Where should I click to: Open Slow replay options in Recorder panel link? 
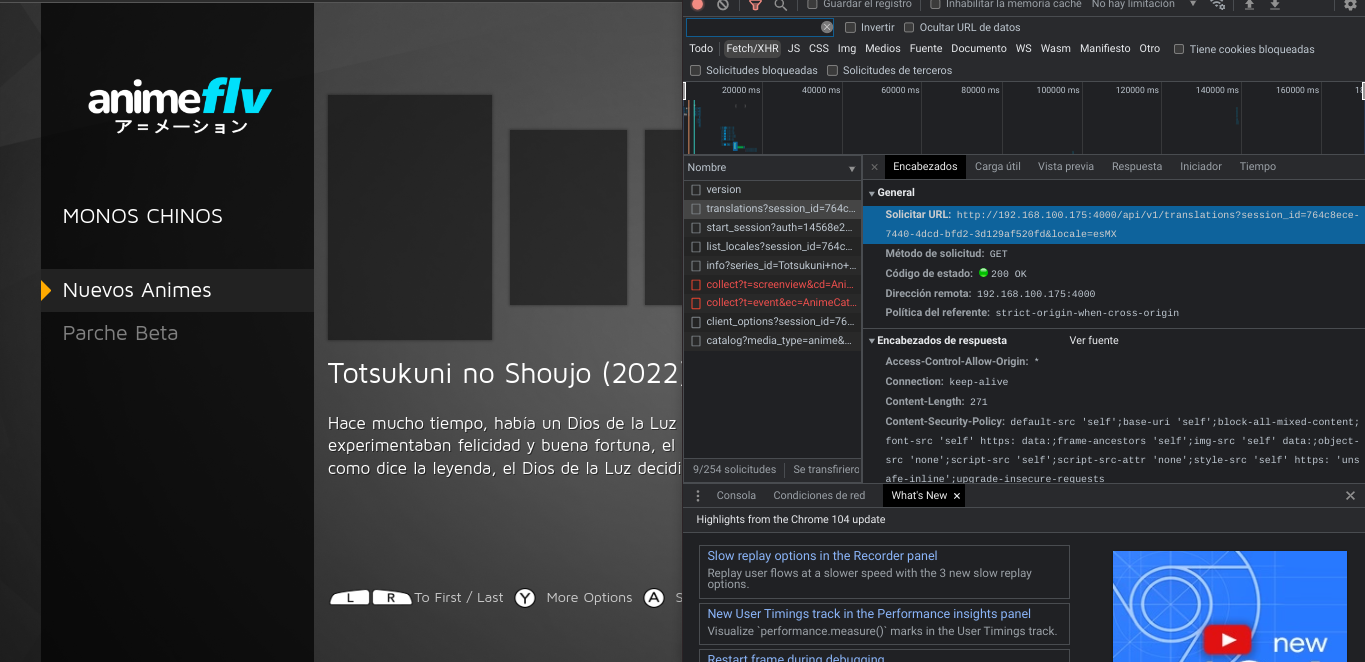click(x=822, y=556)
